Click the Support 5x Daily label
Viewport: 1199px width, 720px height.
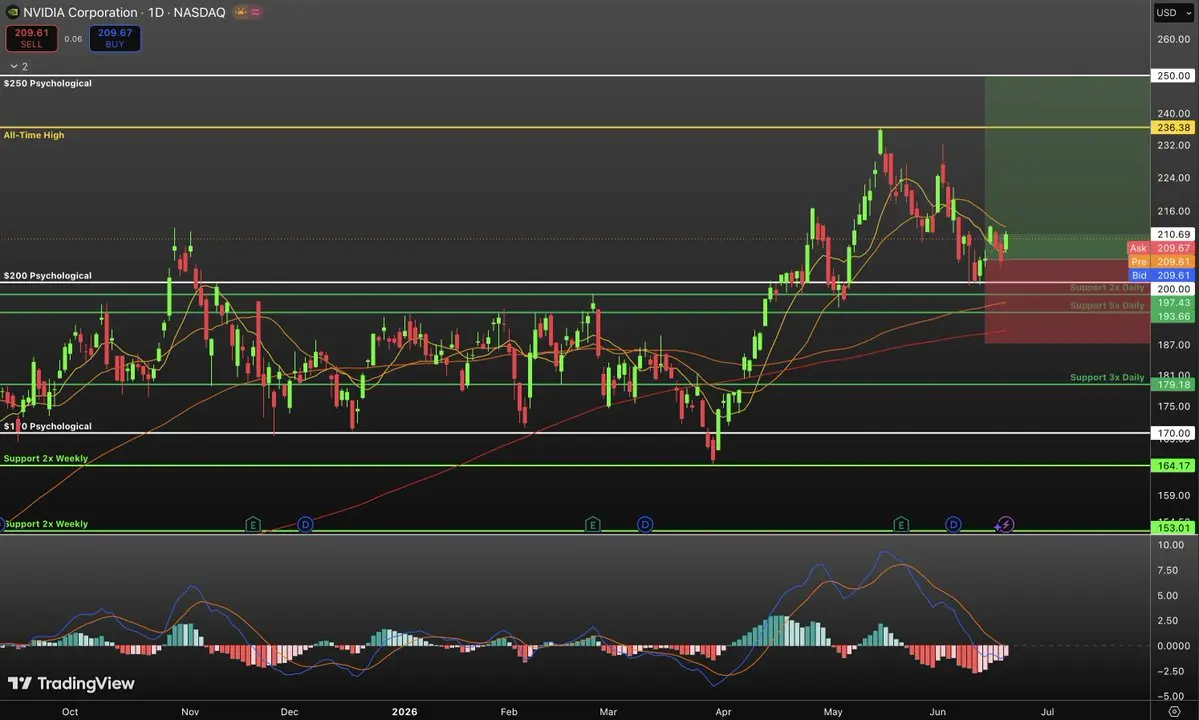tap(1107, 306)
